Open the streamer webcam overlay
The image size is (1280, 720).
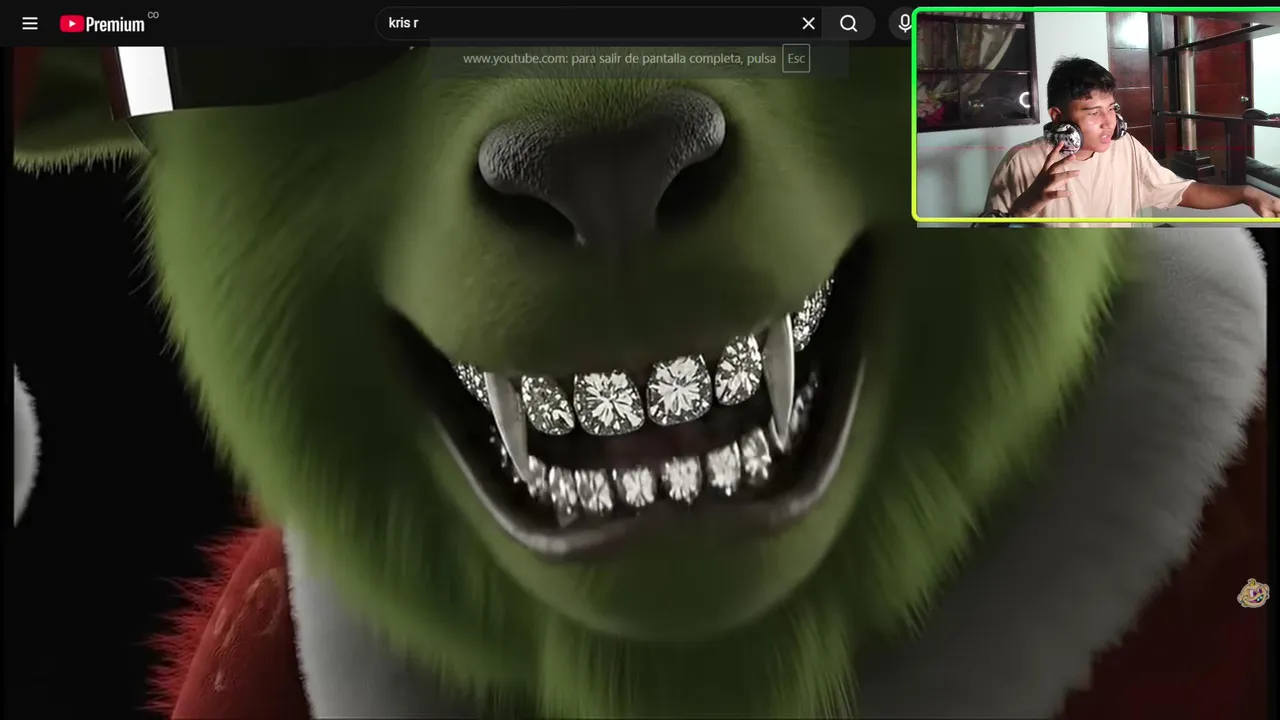(1097, 116)
